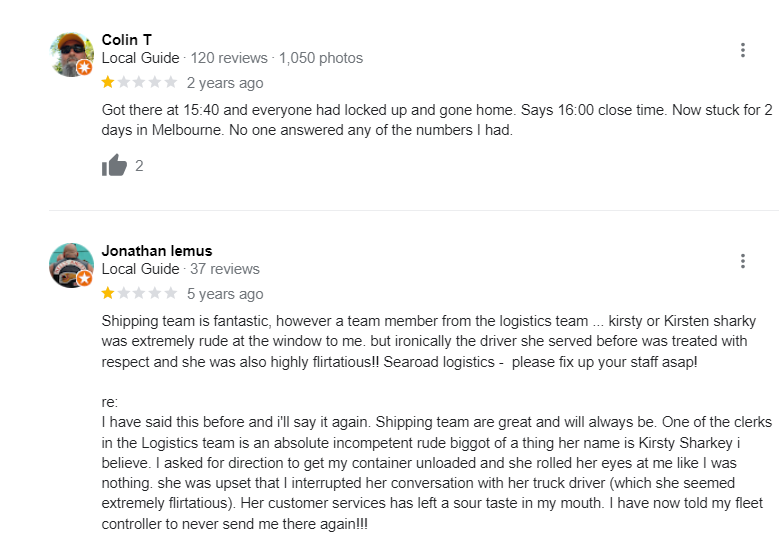Screen dimensions: 781x544
Task: Open three-dot menu on Colin T's review
Action: click(x=742, y=50)
